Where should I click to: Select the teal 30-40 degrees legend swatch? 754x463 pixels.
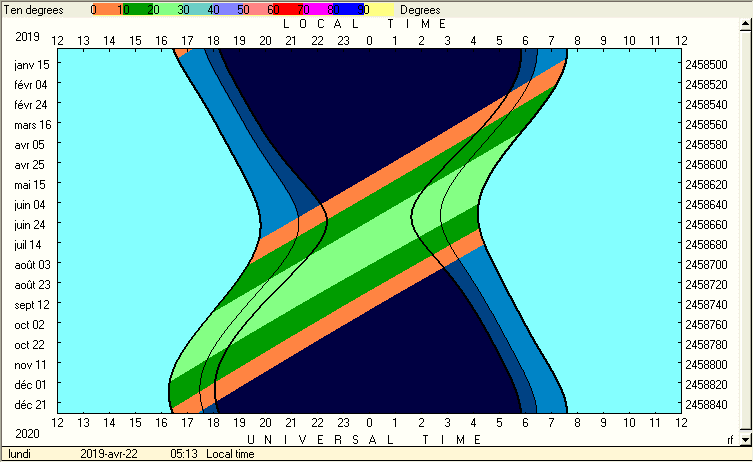pos(198,10)
